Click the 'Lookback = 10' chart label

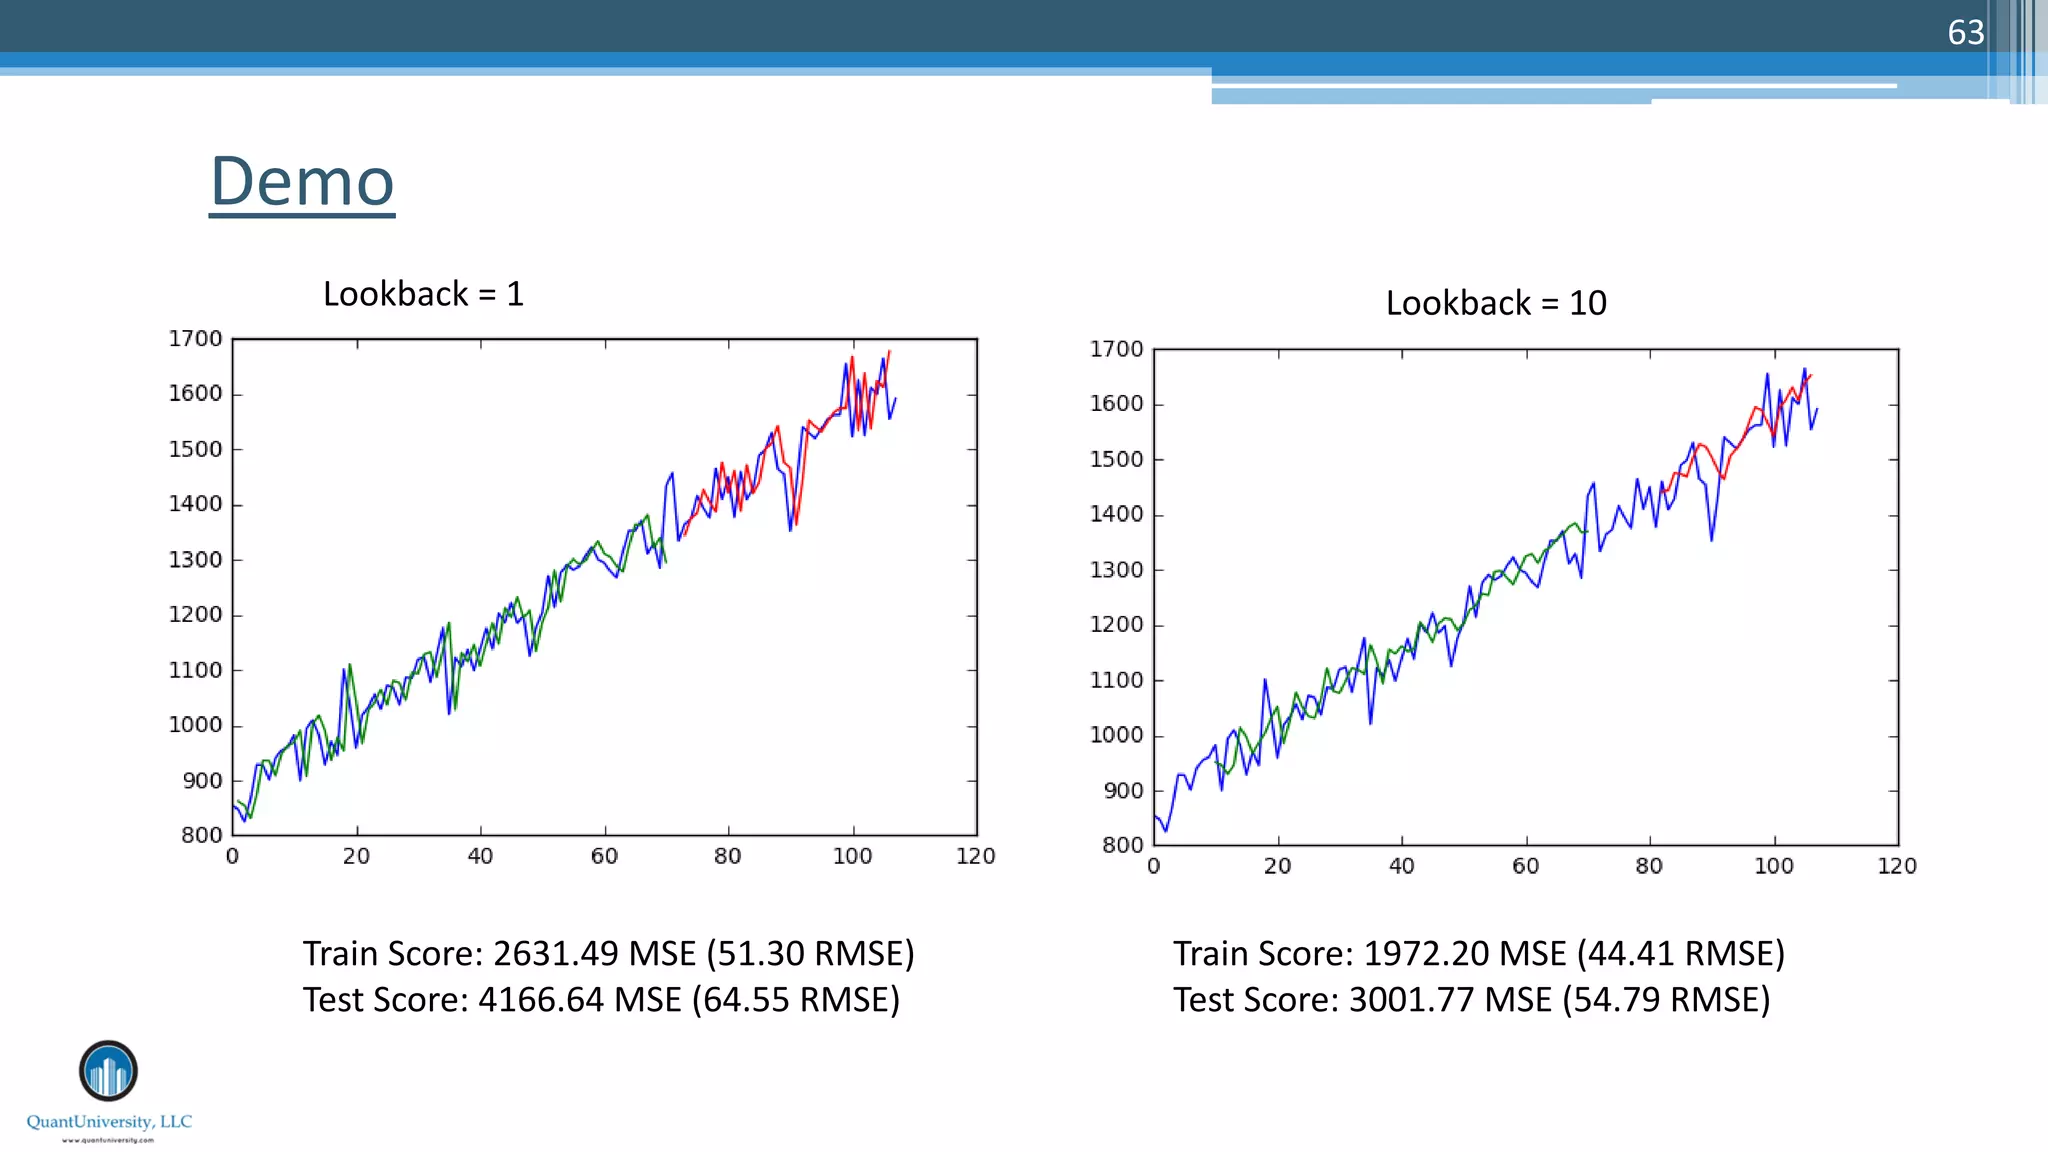(1496, 303)
